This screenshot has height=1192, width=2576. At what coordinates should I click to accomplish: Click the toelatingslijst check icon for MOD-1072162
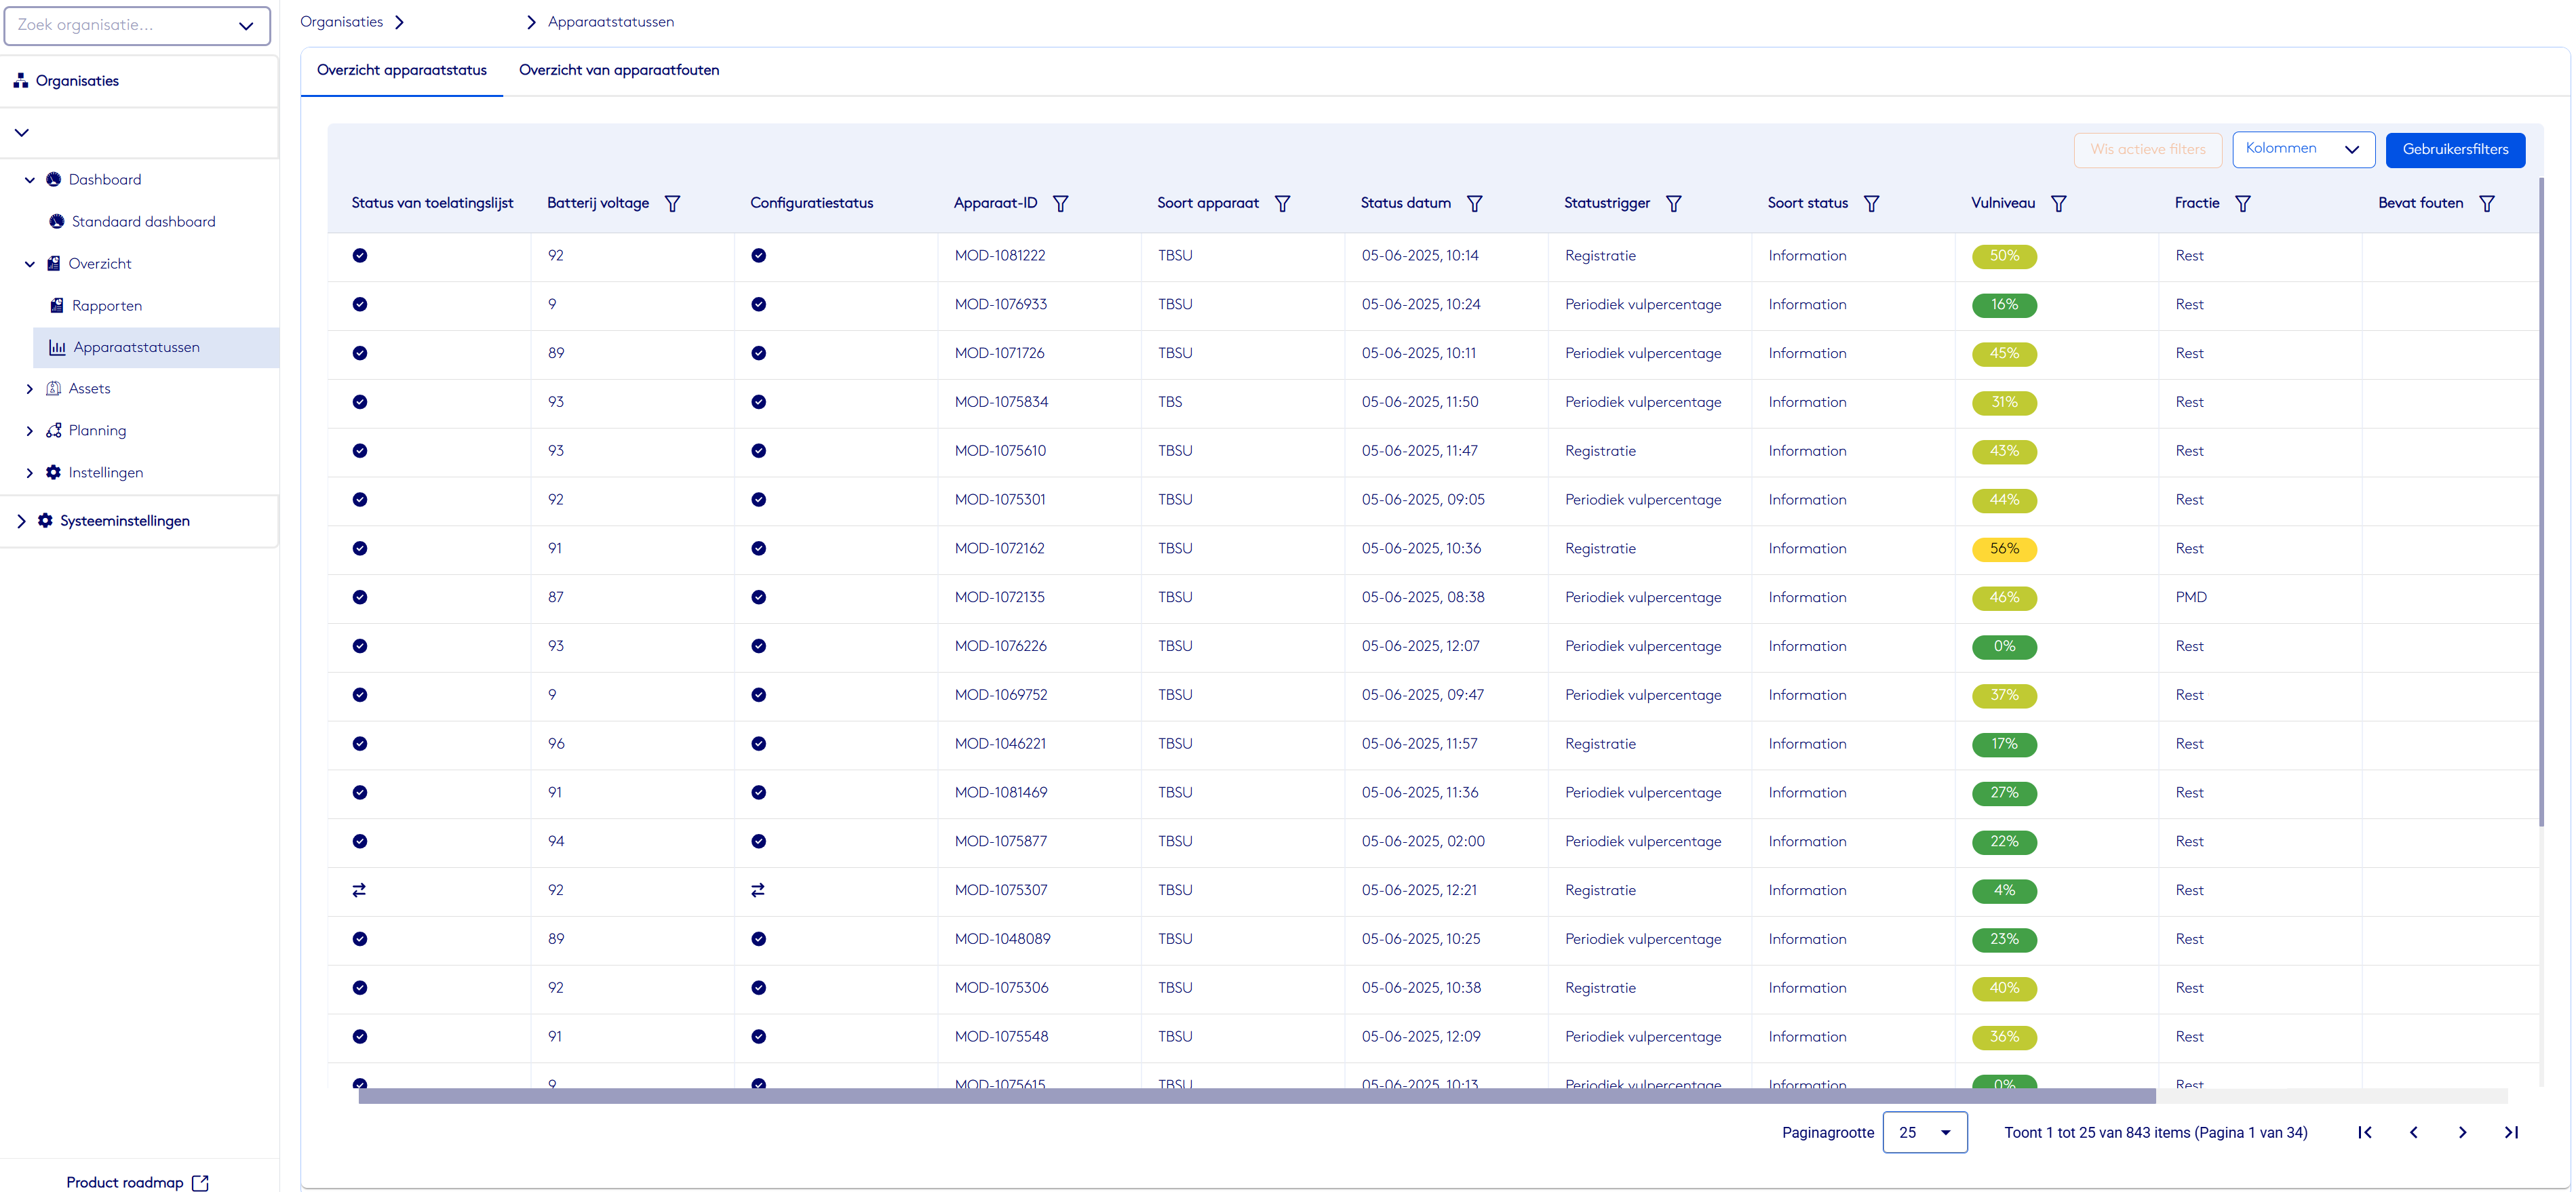360,549
